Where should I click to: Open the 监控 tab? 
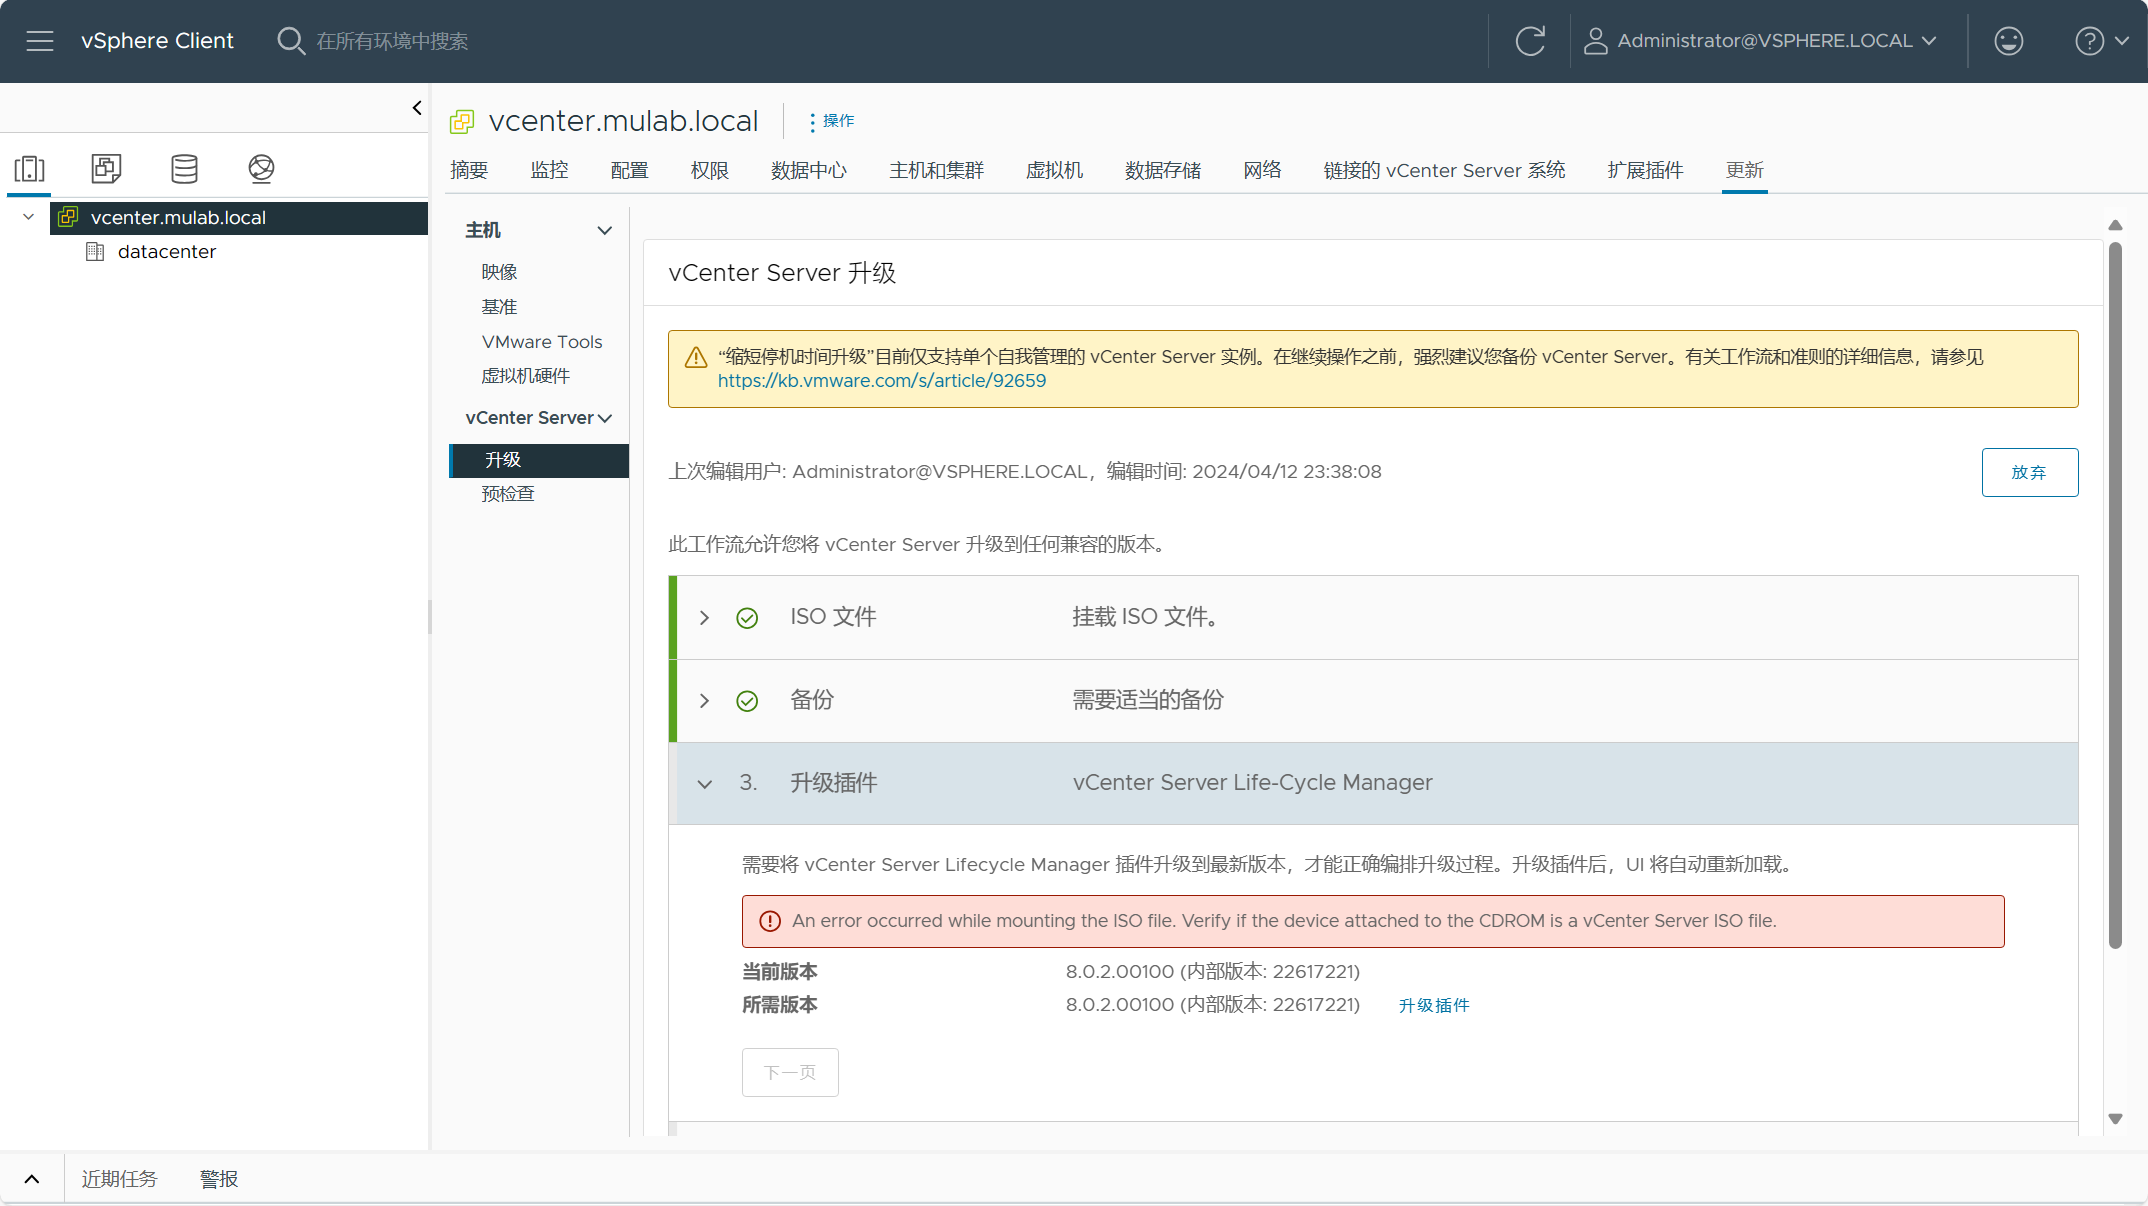549,170
